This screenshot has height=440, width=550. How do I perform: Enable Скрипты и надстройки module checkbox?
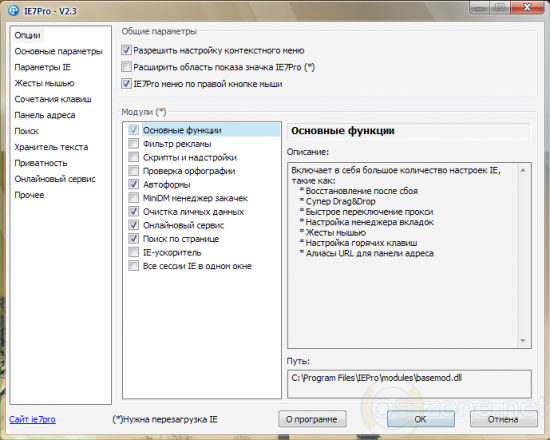pos(133,157)
